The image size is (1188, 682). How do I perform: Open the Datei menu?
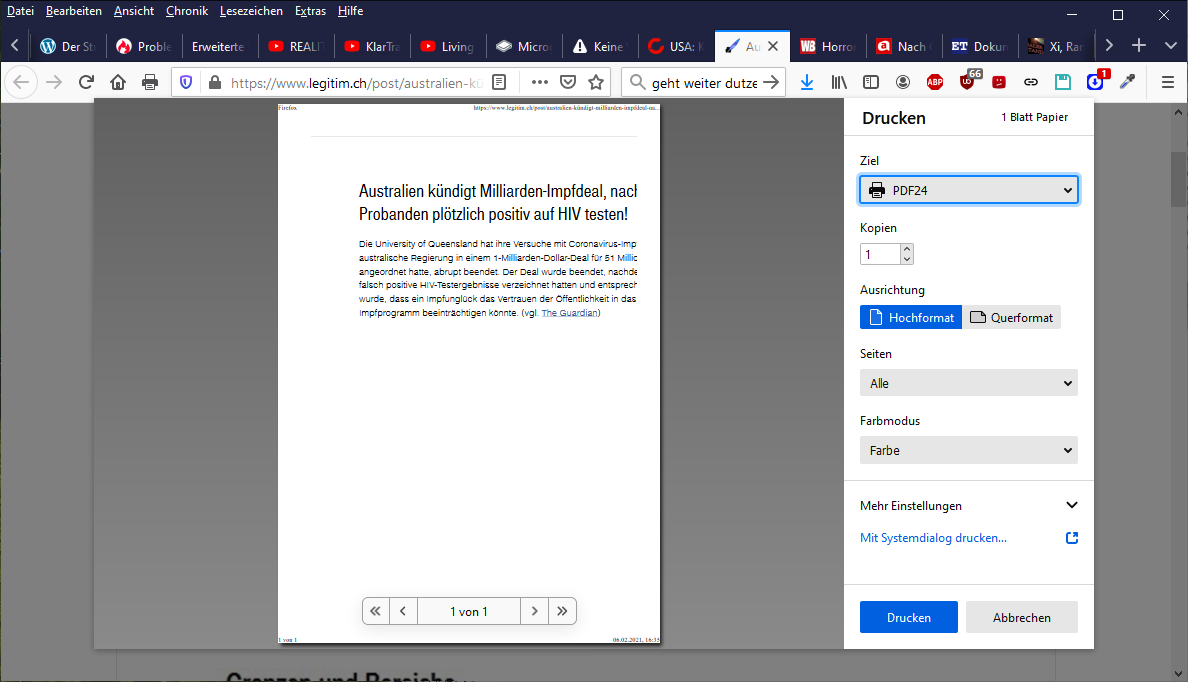pyautogui.click(x=20, y=11)
